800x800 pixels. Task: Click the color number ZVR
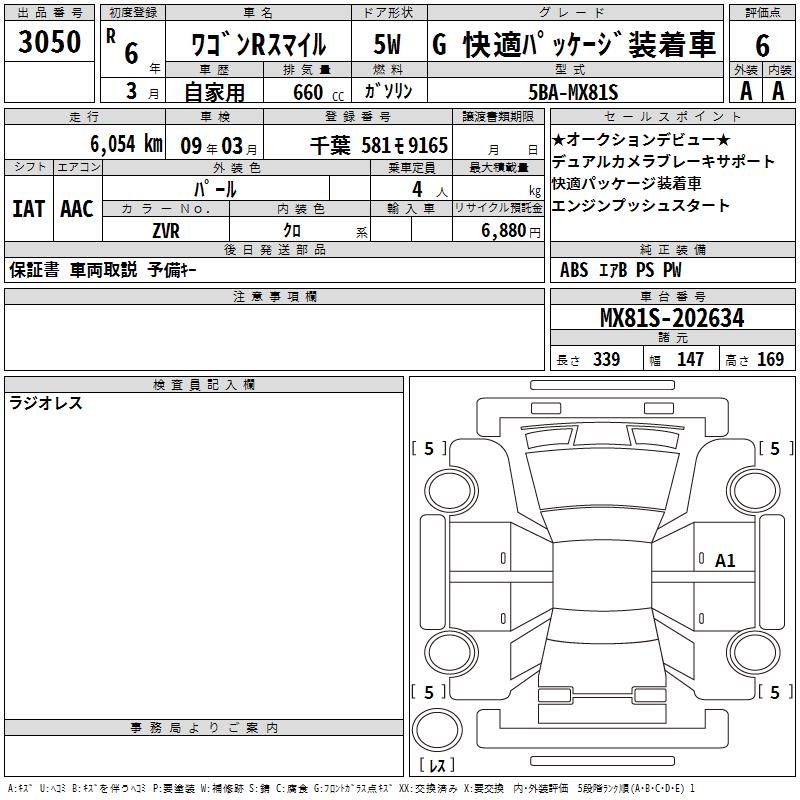166,231
